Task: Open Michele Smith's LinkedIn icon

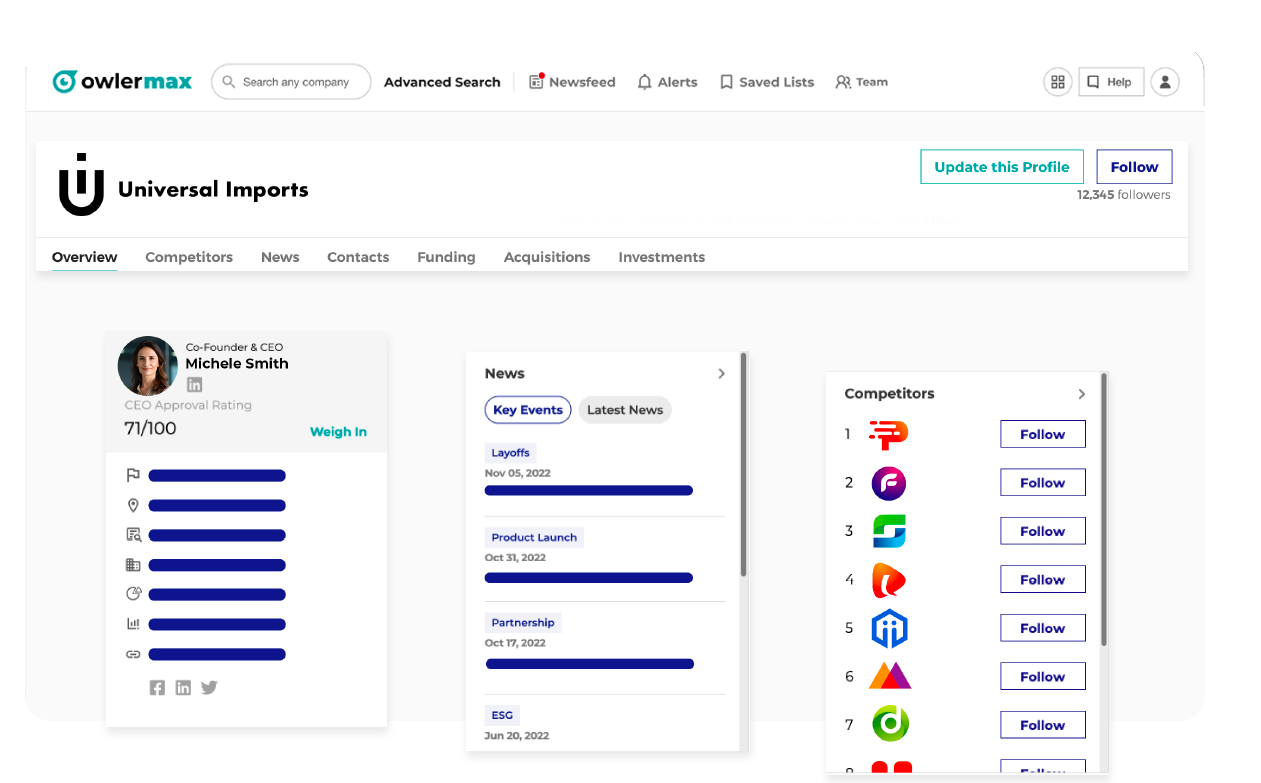Action: tap(194, 385)
